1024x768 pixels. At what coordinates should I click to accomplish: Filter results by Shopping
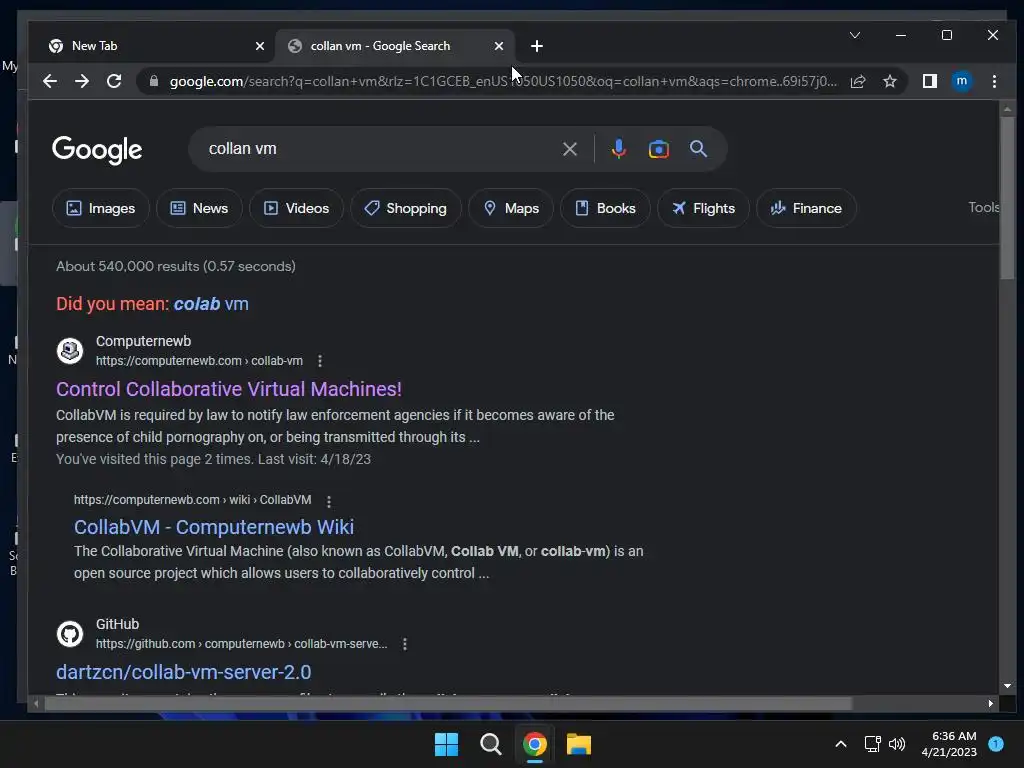[x=406, y=208]
